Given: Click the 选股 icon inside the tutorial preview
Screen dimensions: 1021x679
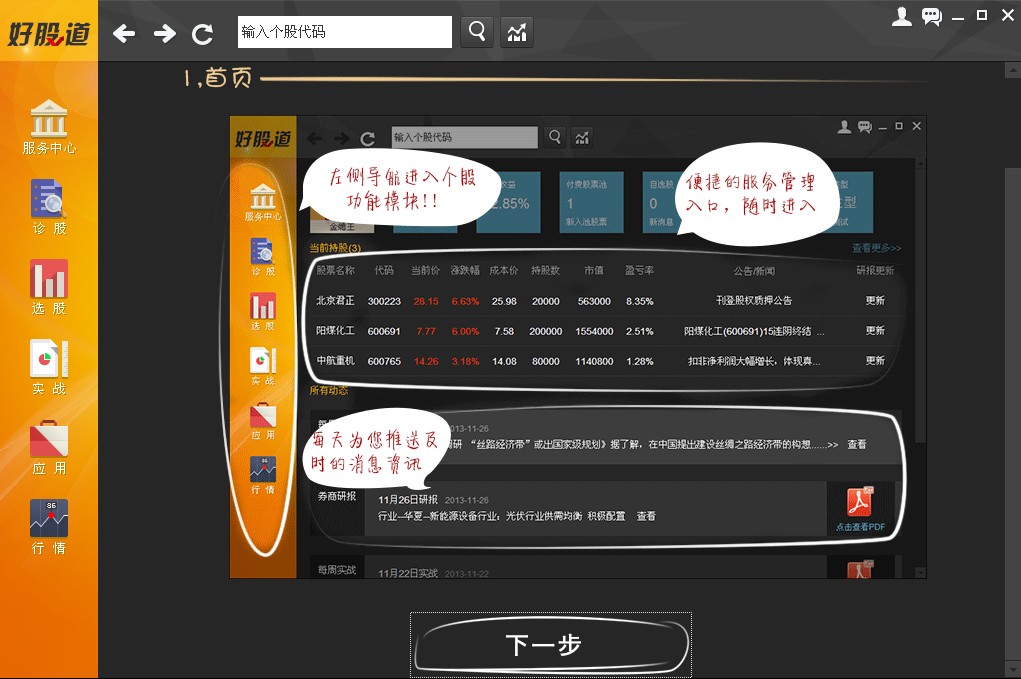Looking at the screenshot, I should coord(263,312).
